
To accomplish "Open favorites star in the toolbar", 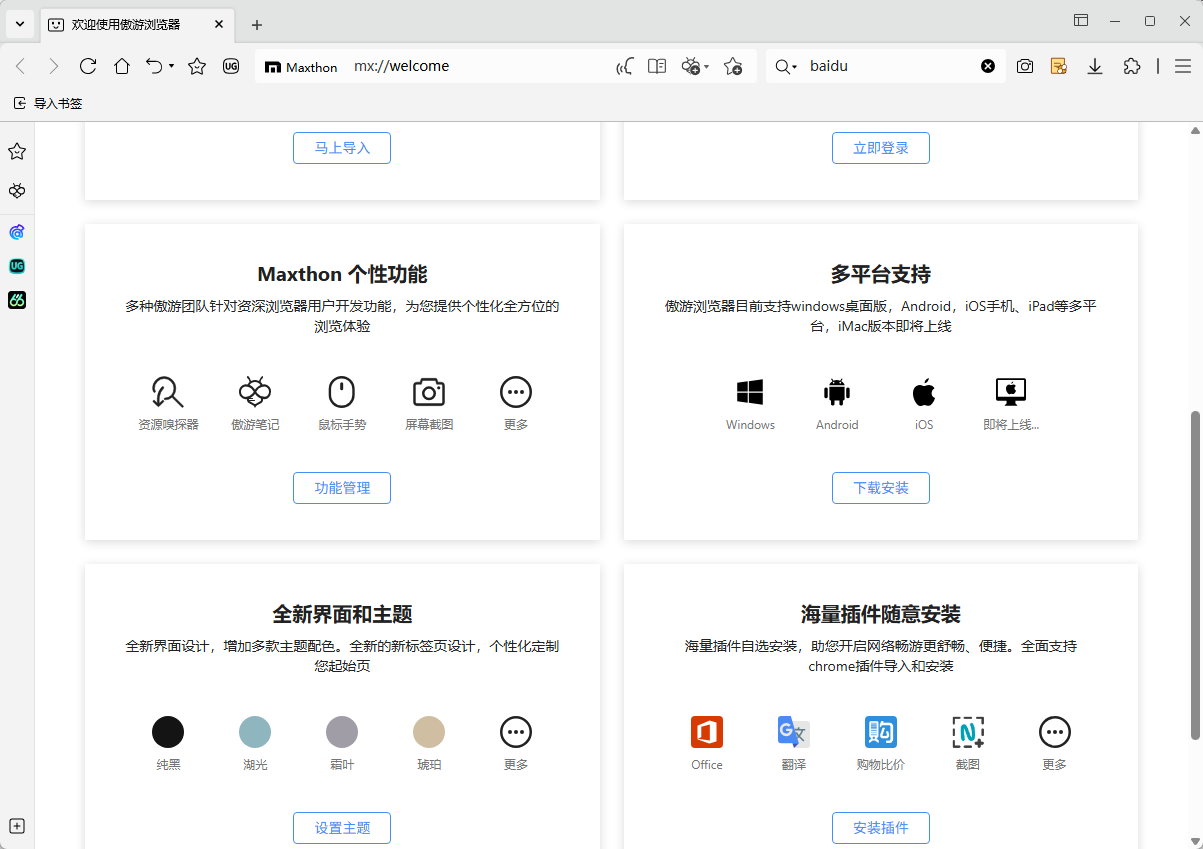I will [x=197, y=66].
